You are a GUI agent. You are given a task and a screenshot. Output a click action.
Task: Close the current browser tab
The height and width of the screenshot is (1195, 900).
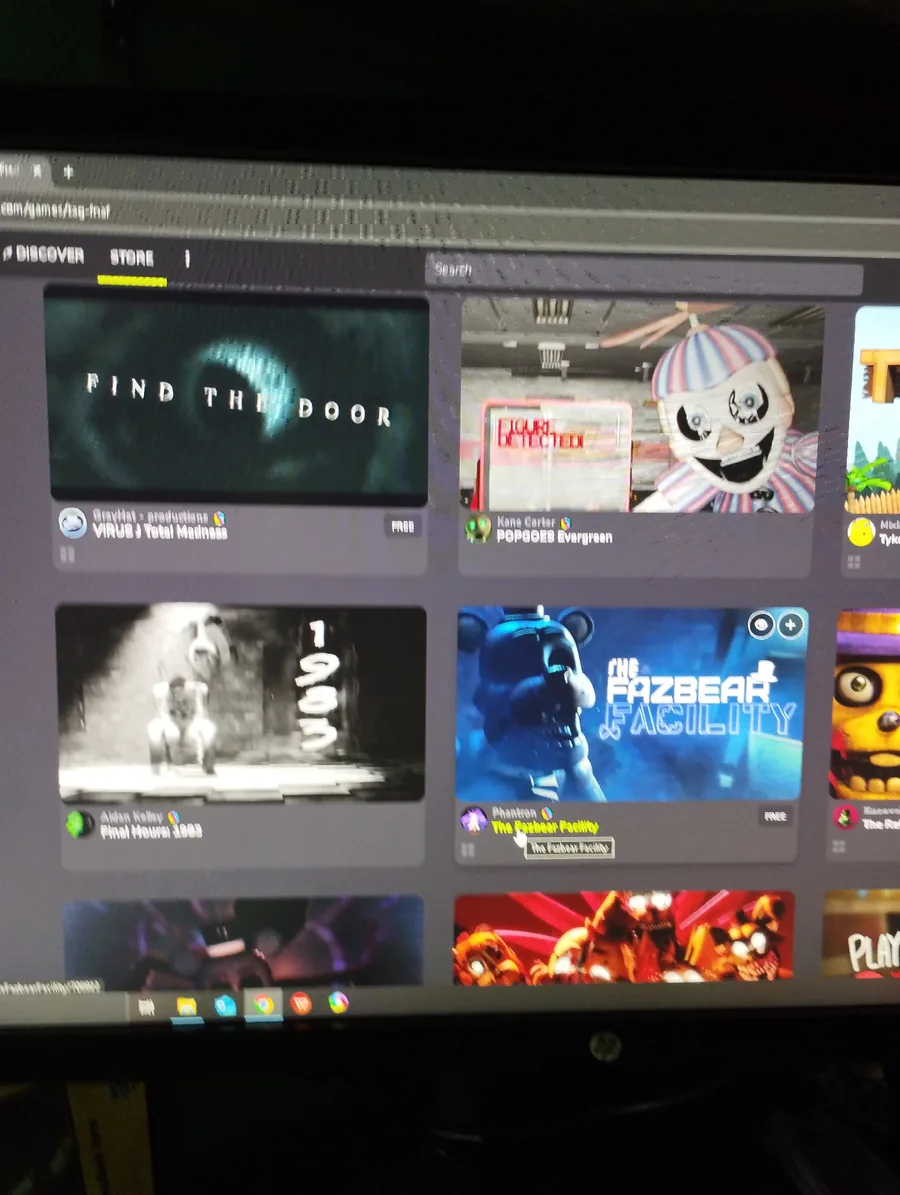click(36, 171)
